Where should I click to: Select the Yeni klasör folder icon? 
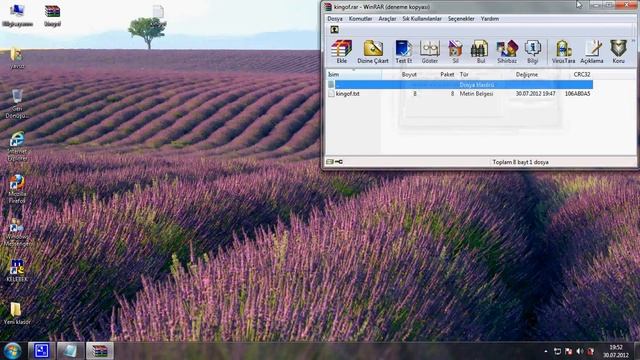click(17, 313)
